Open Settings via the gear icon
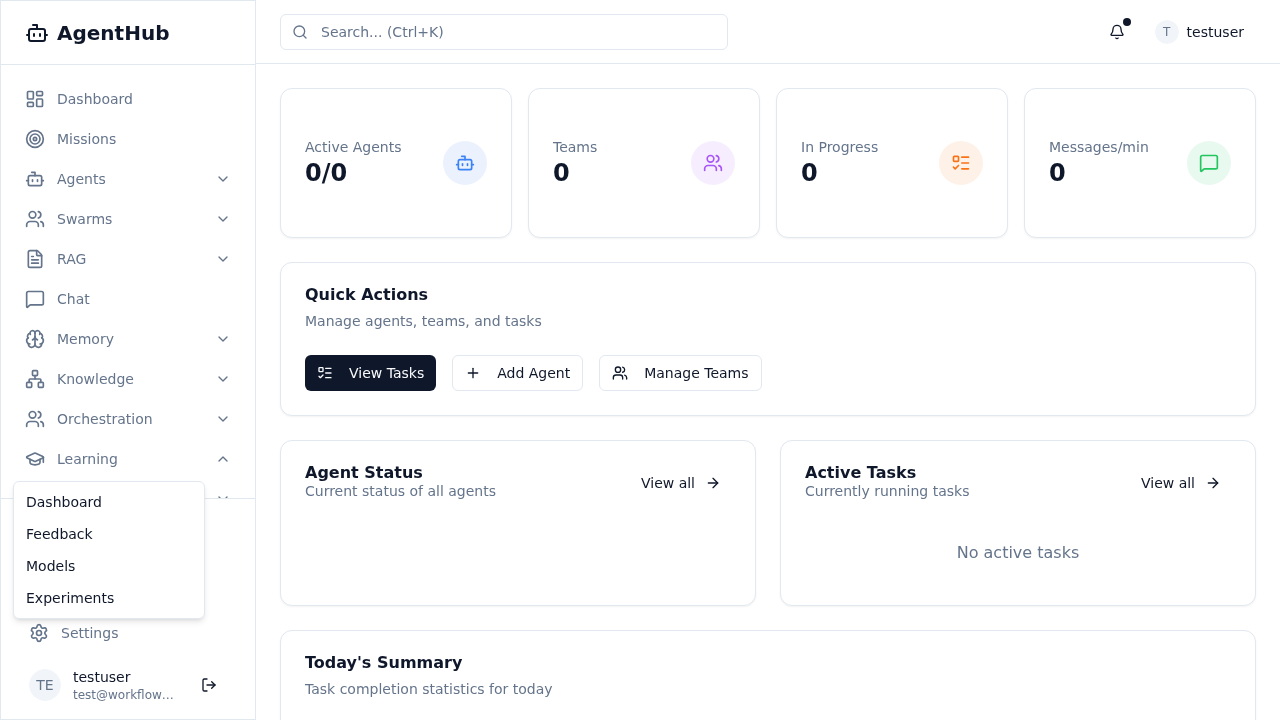 tap(39, 633)
